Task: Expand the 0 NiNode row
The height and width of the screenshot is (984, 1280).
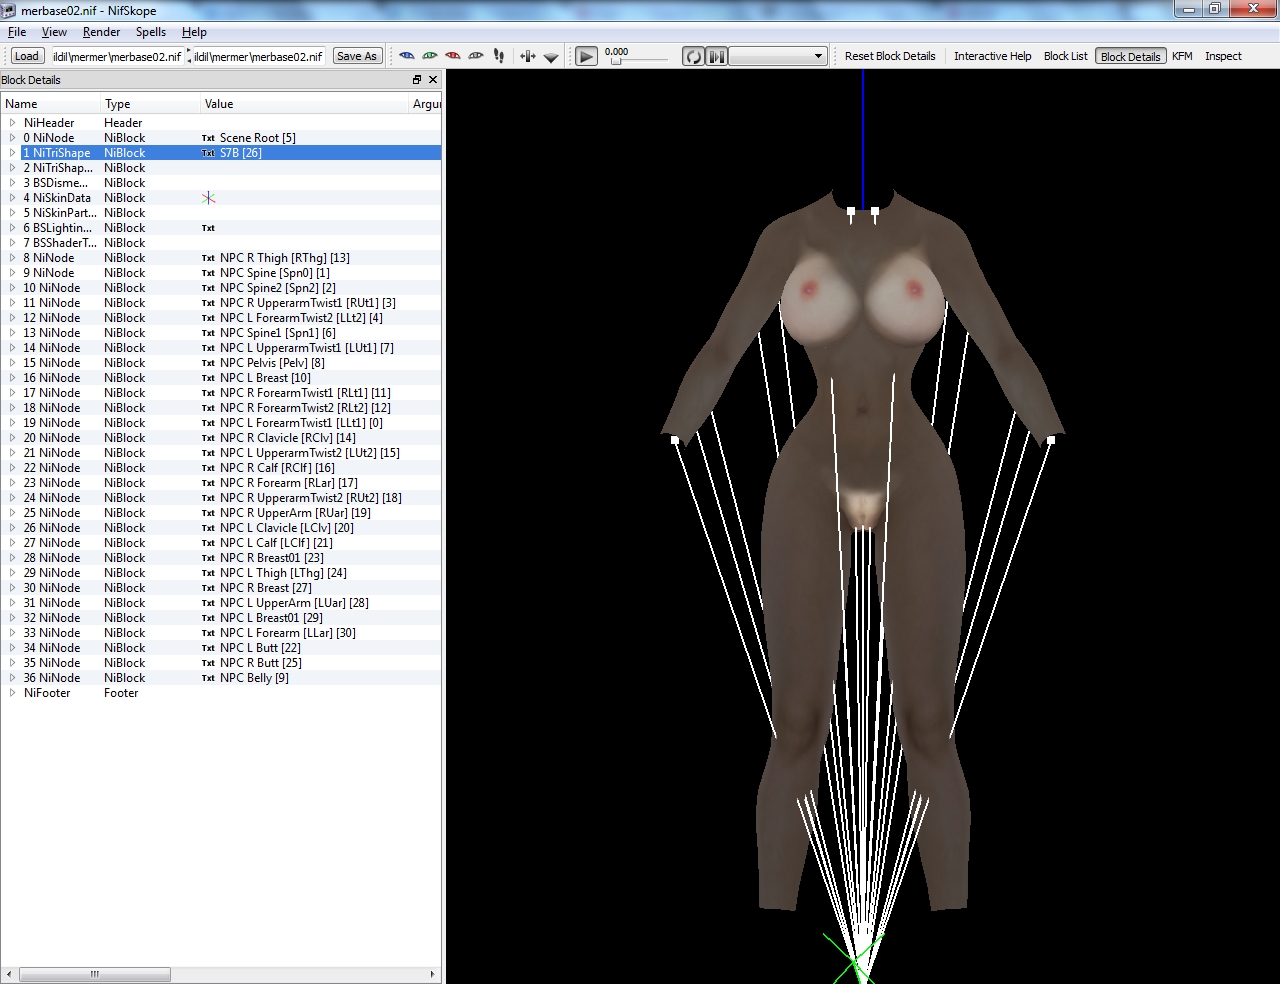Action: point(12,138)
